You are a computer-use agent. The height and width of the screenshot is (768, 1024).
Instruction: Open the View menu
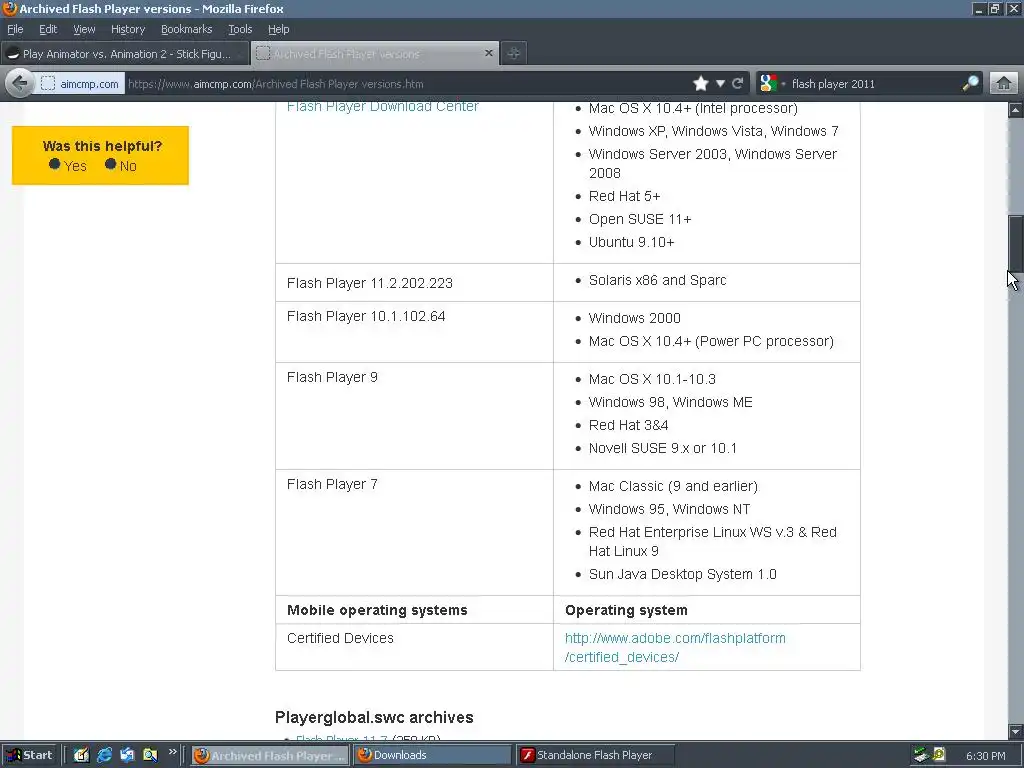click(84, 29)
